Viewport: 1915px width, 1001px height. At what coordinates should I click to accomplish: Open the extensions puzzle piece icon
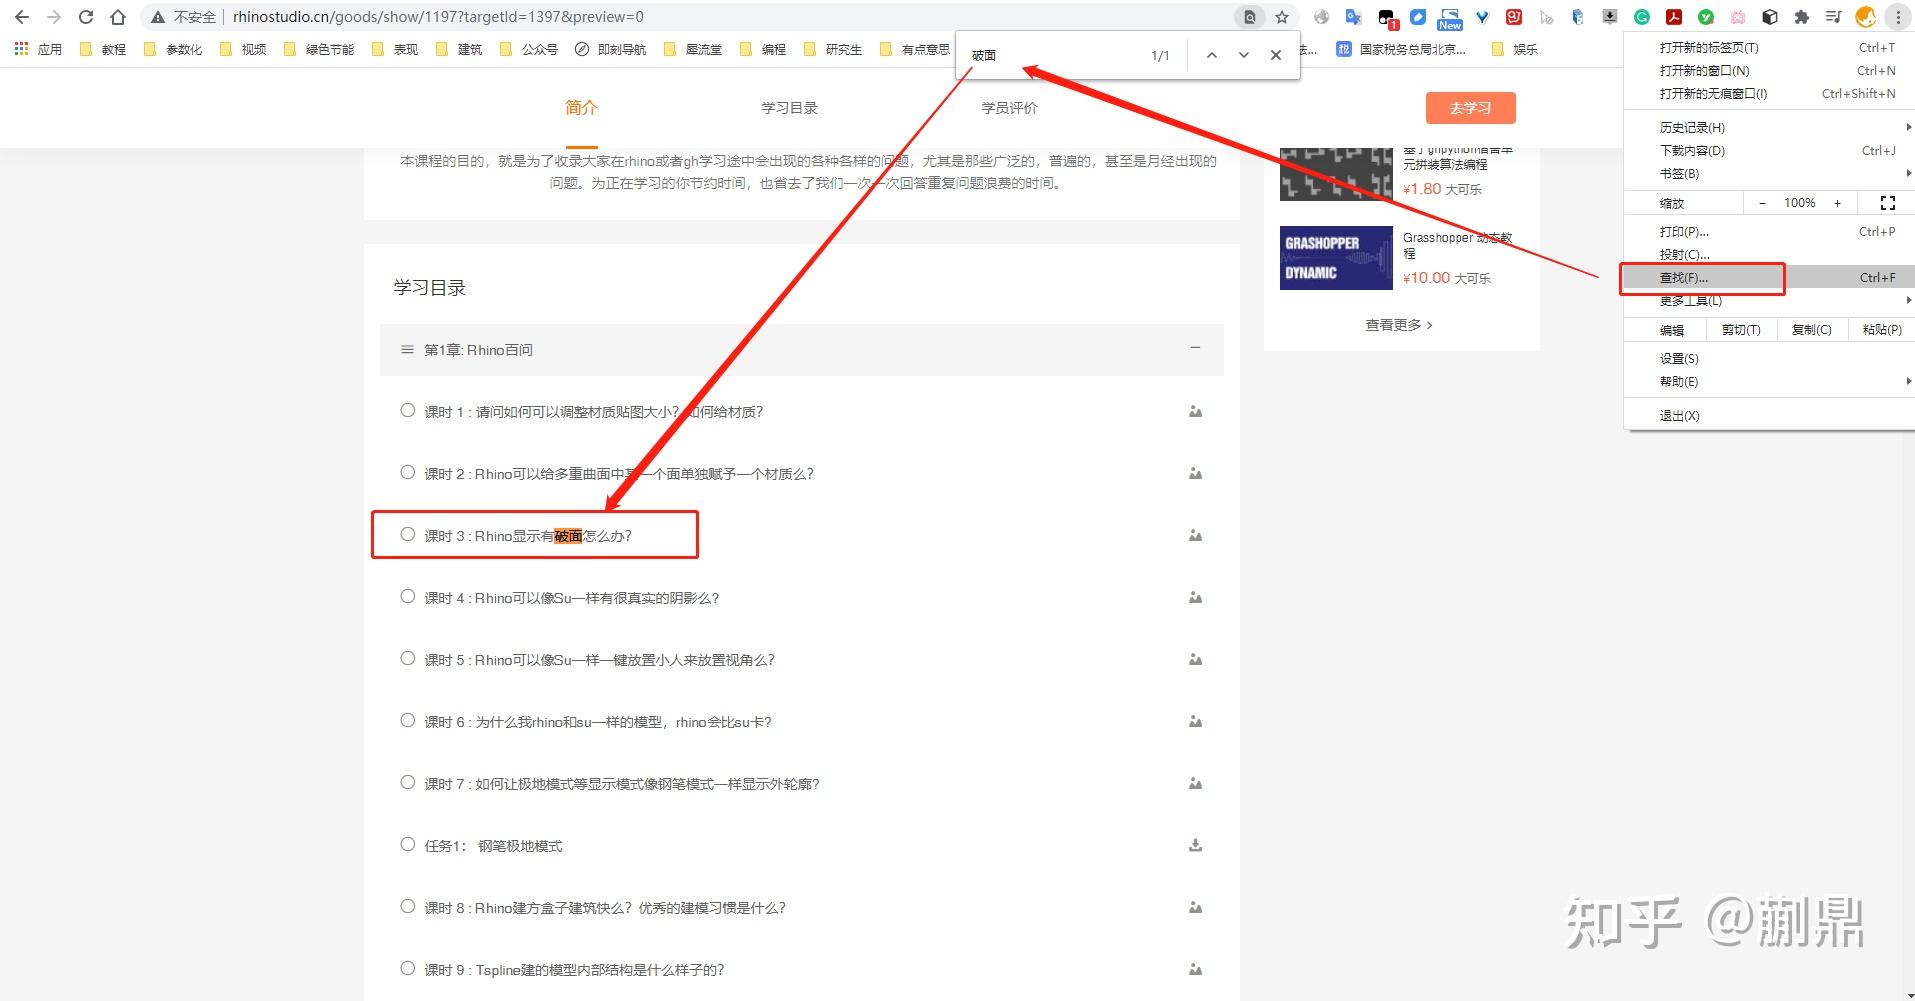1802,17
